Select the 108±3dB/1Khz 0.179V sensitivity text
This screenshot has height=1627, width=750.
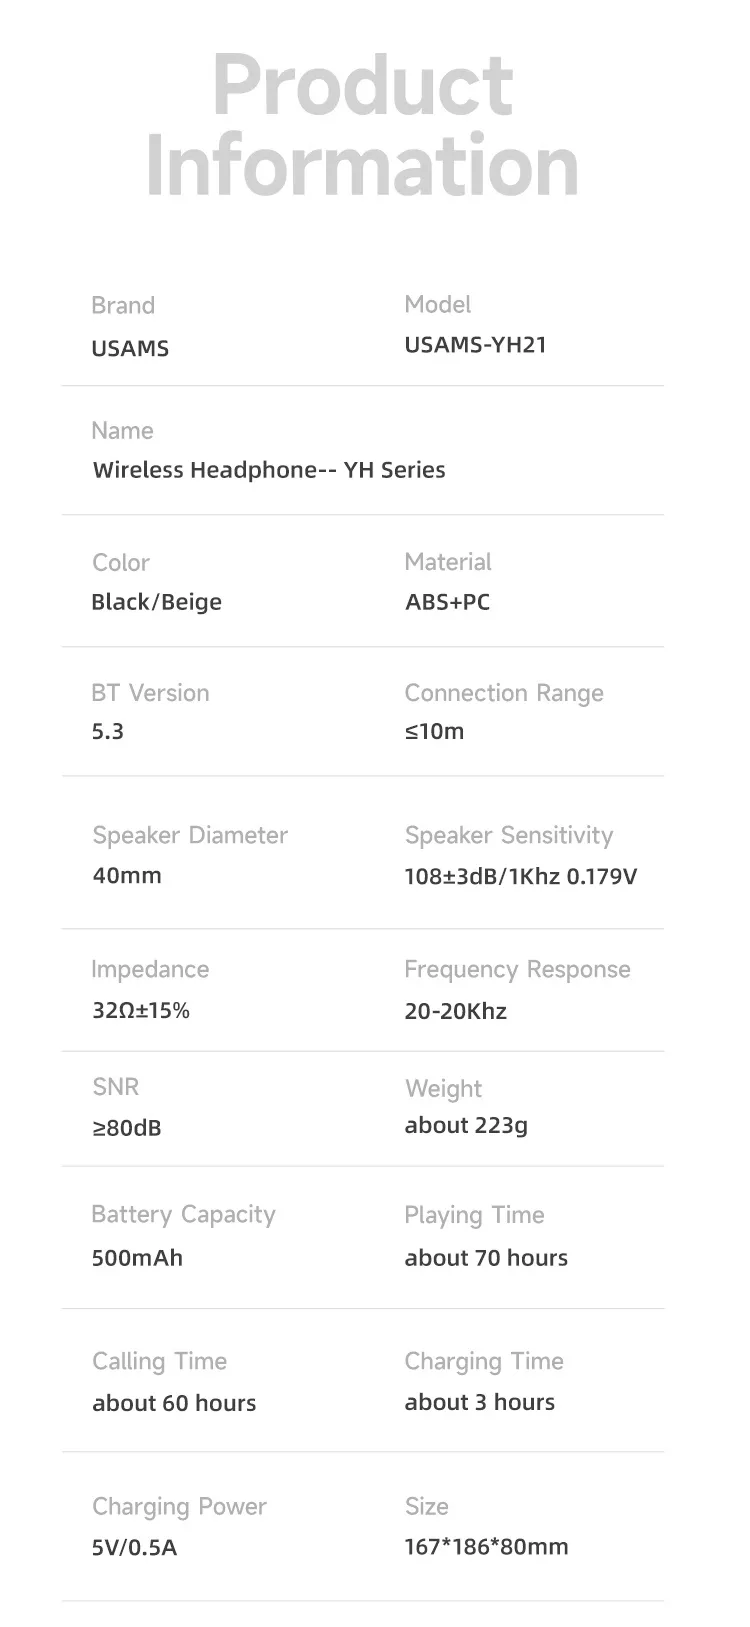pos(520,877)
